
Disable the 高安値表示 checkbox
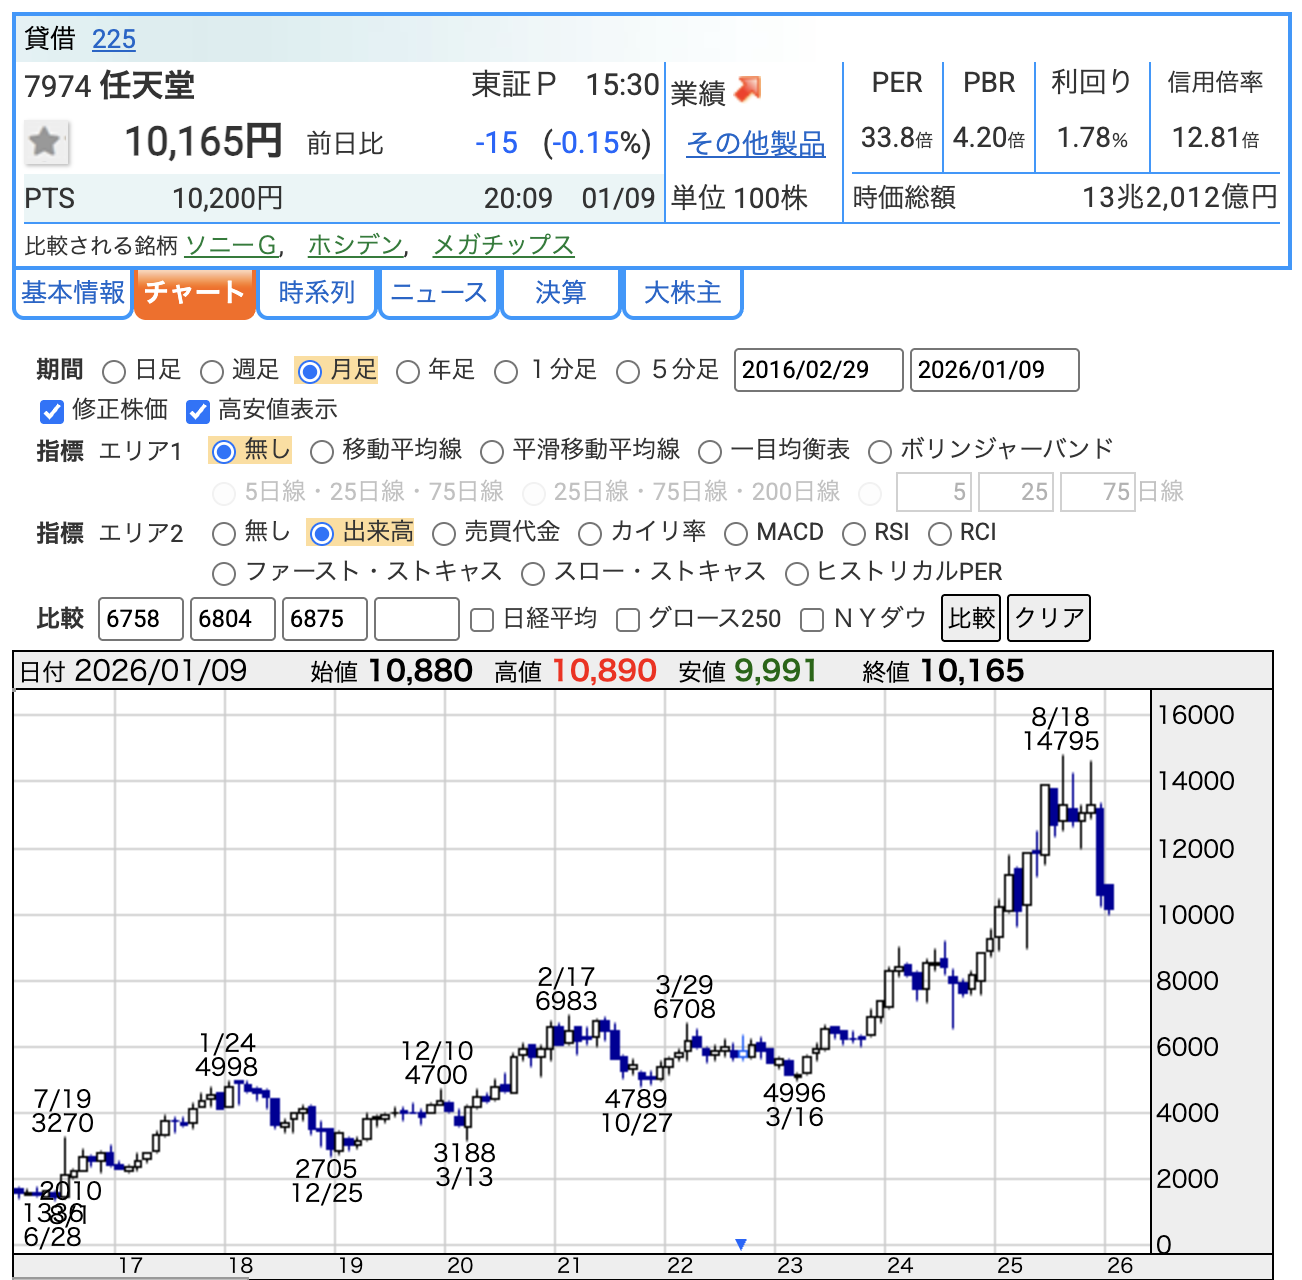pyautogui.click(x=198, y=411)
